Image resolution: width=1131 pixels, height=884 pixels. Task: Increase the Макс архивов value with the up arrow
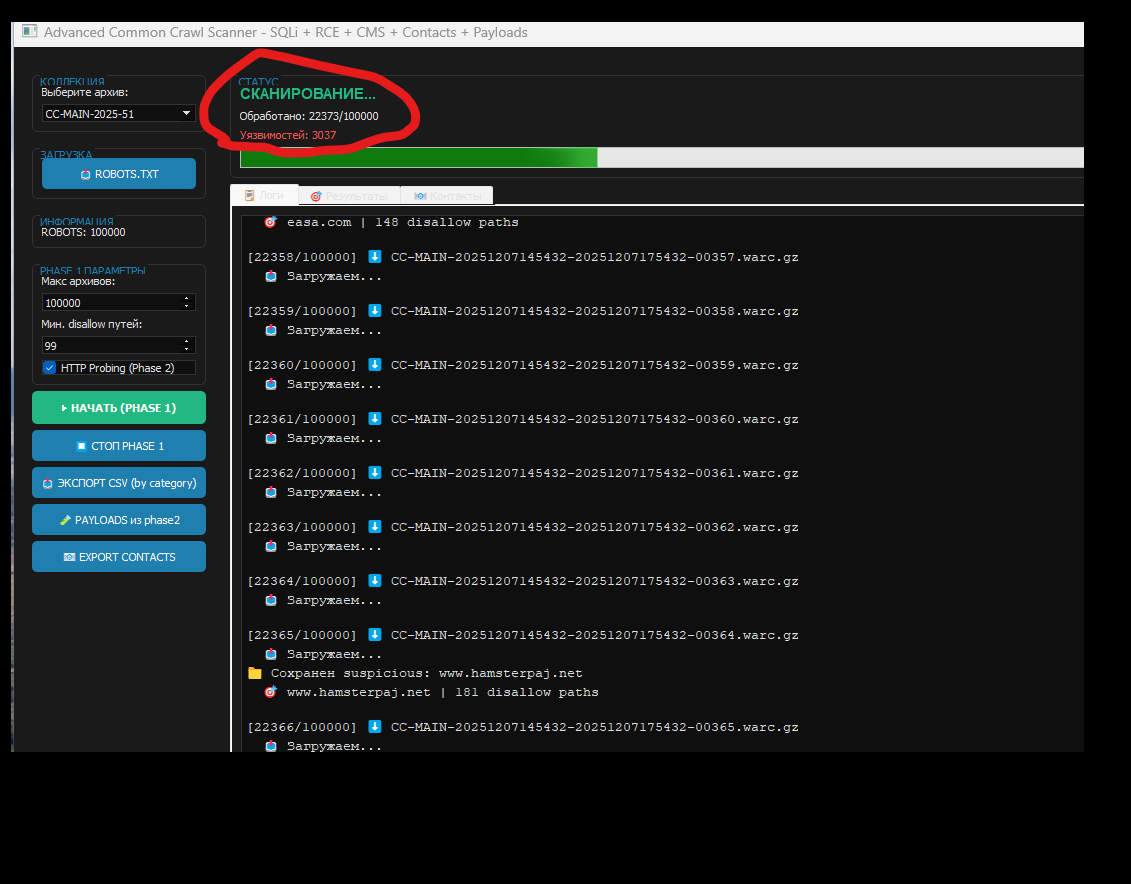point(187,299)
